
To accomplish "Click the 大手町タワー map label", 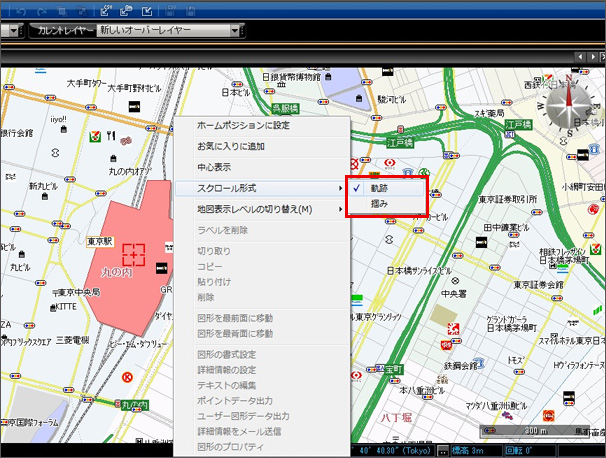I will 87,83.
